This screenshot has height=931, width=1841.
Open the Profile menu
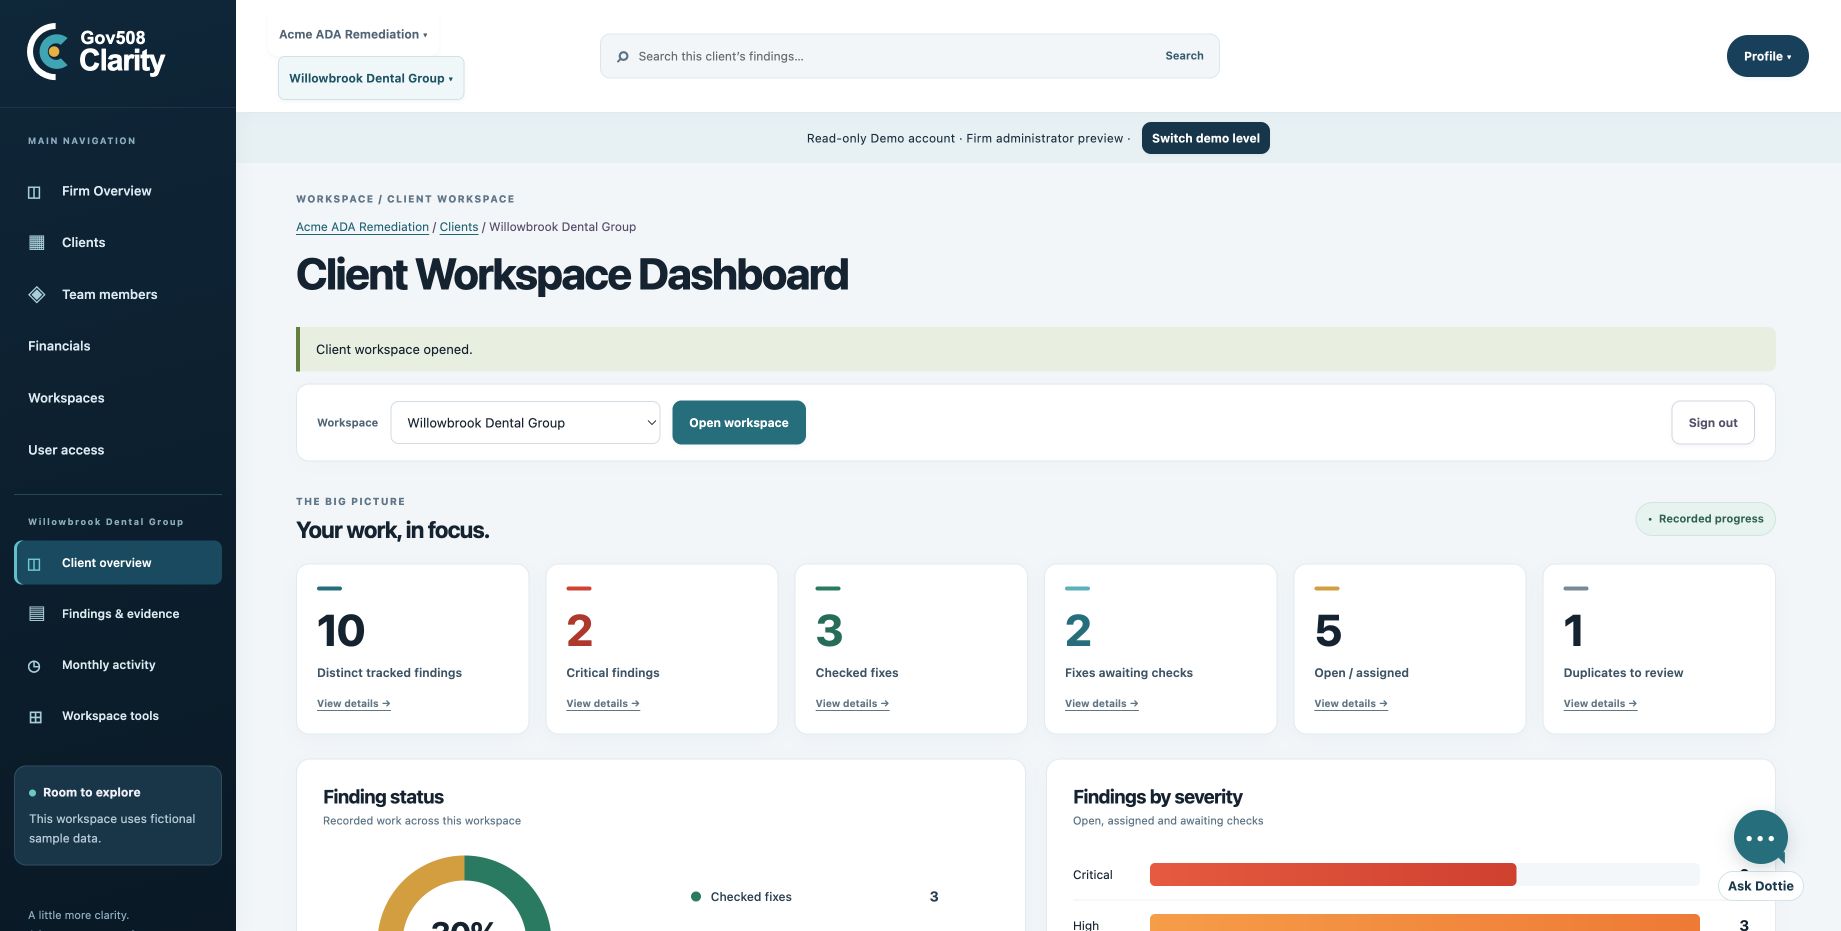pyautogui.click(x=1767, y=56)
